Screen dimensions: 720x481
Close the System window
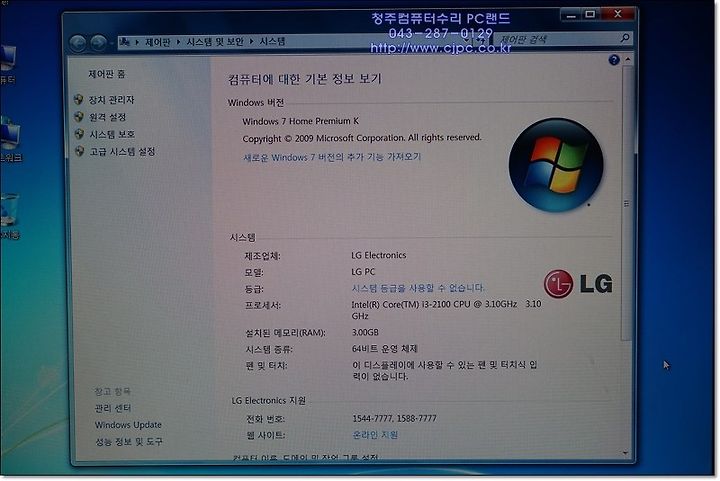tap(618, 14)
